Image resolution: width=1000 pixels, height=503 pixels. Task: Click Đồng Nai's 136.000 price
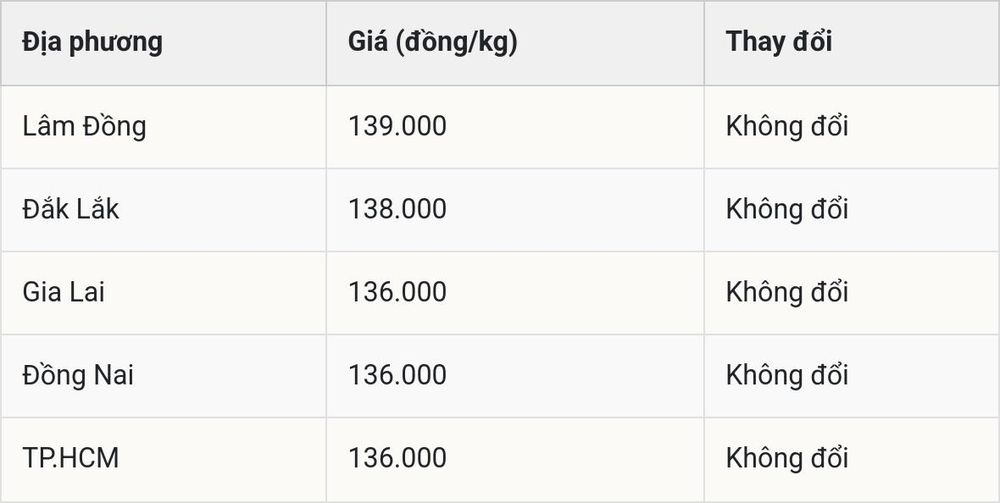(x=397, y=375)
